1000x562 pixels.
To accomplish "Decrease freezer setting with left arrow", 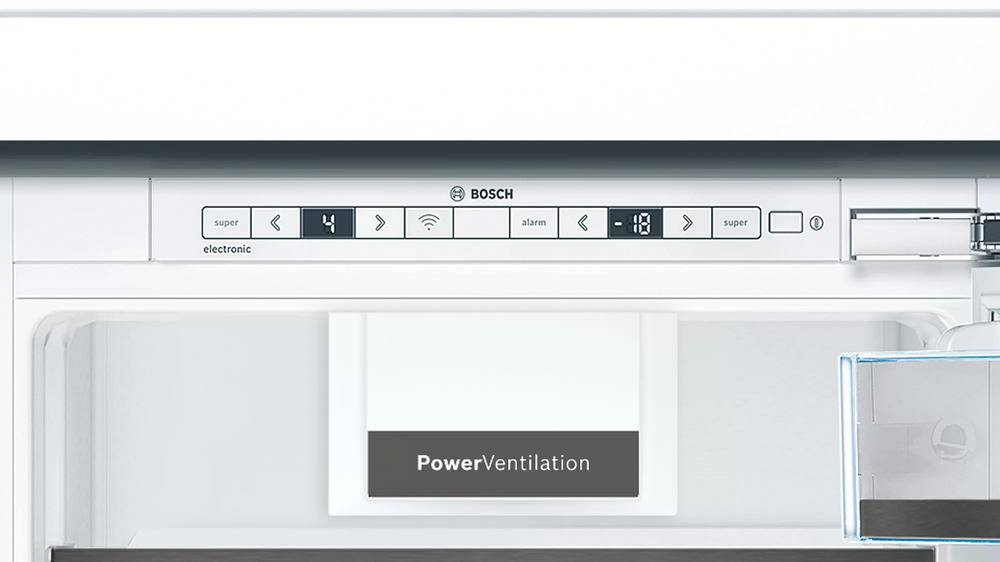I will tap(583, 223).
